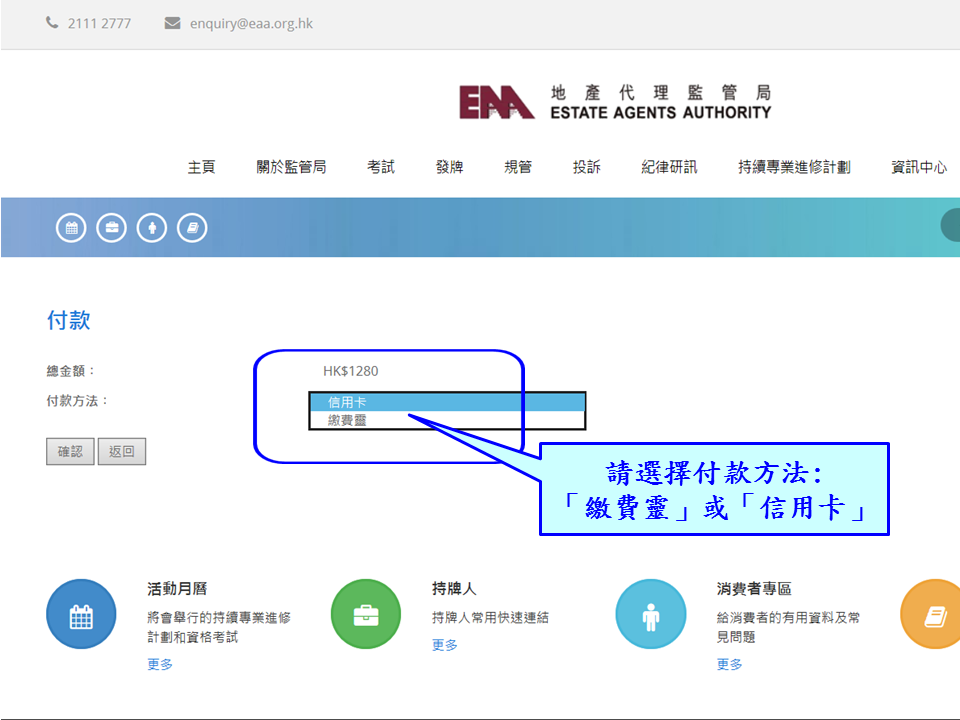
Task: Select 信用卡 payment option in dropdown
Action: (x=446, y=402)
